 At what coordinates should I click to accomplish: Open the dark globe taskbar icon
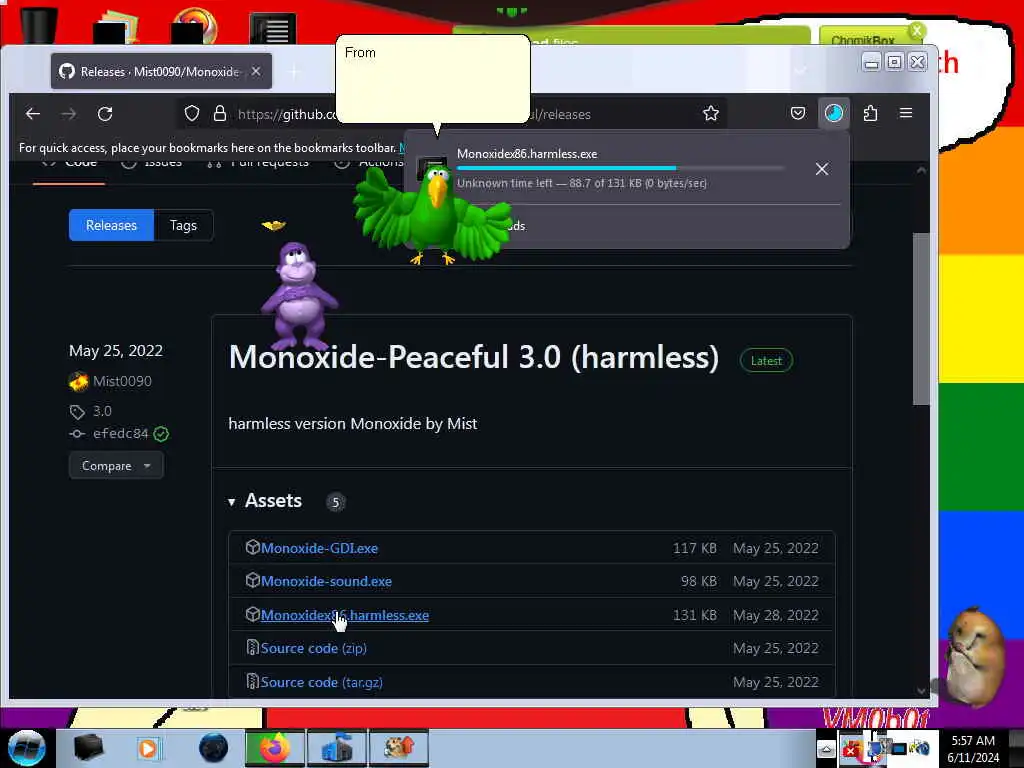pos(213,748)
